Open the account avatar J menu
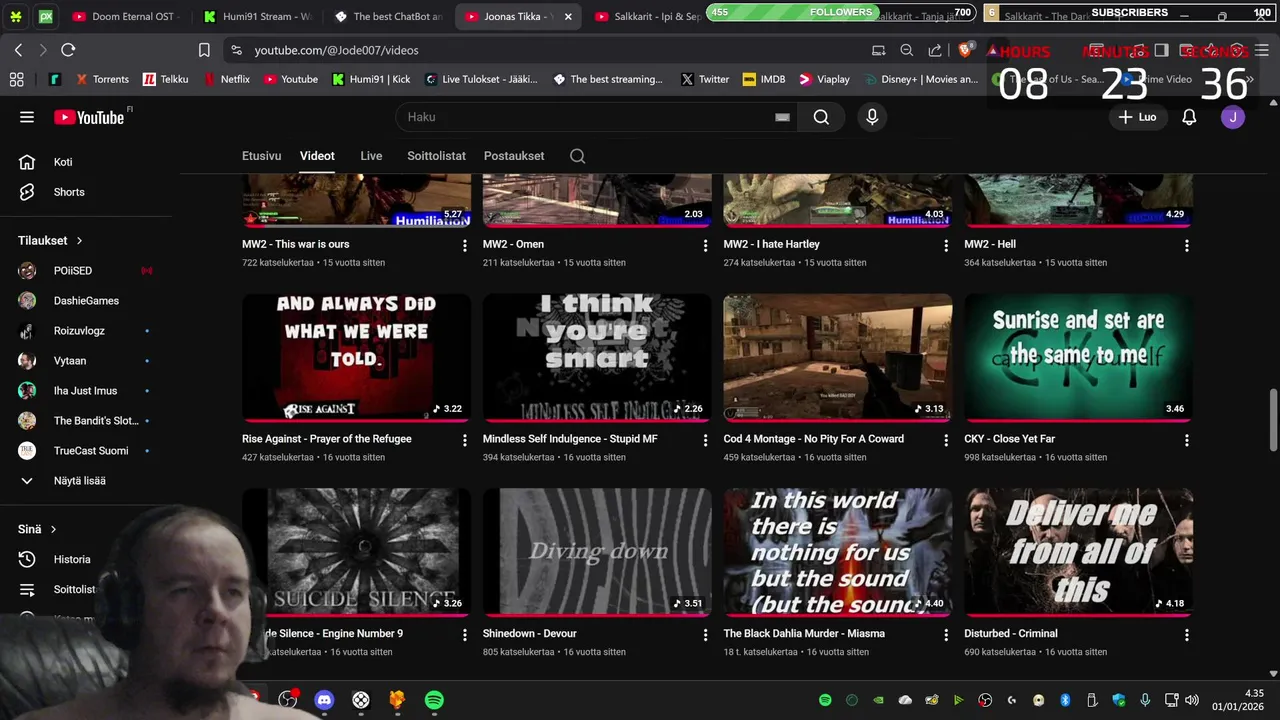The image size is (1280, 720). pos(1233,117)
